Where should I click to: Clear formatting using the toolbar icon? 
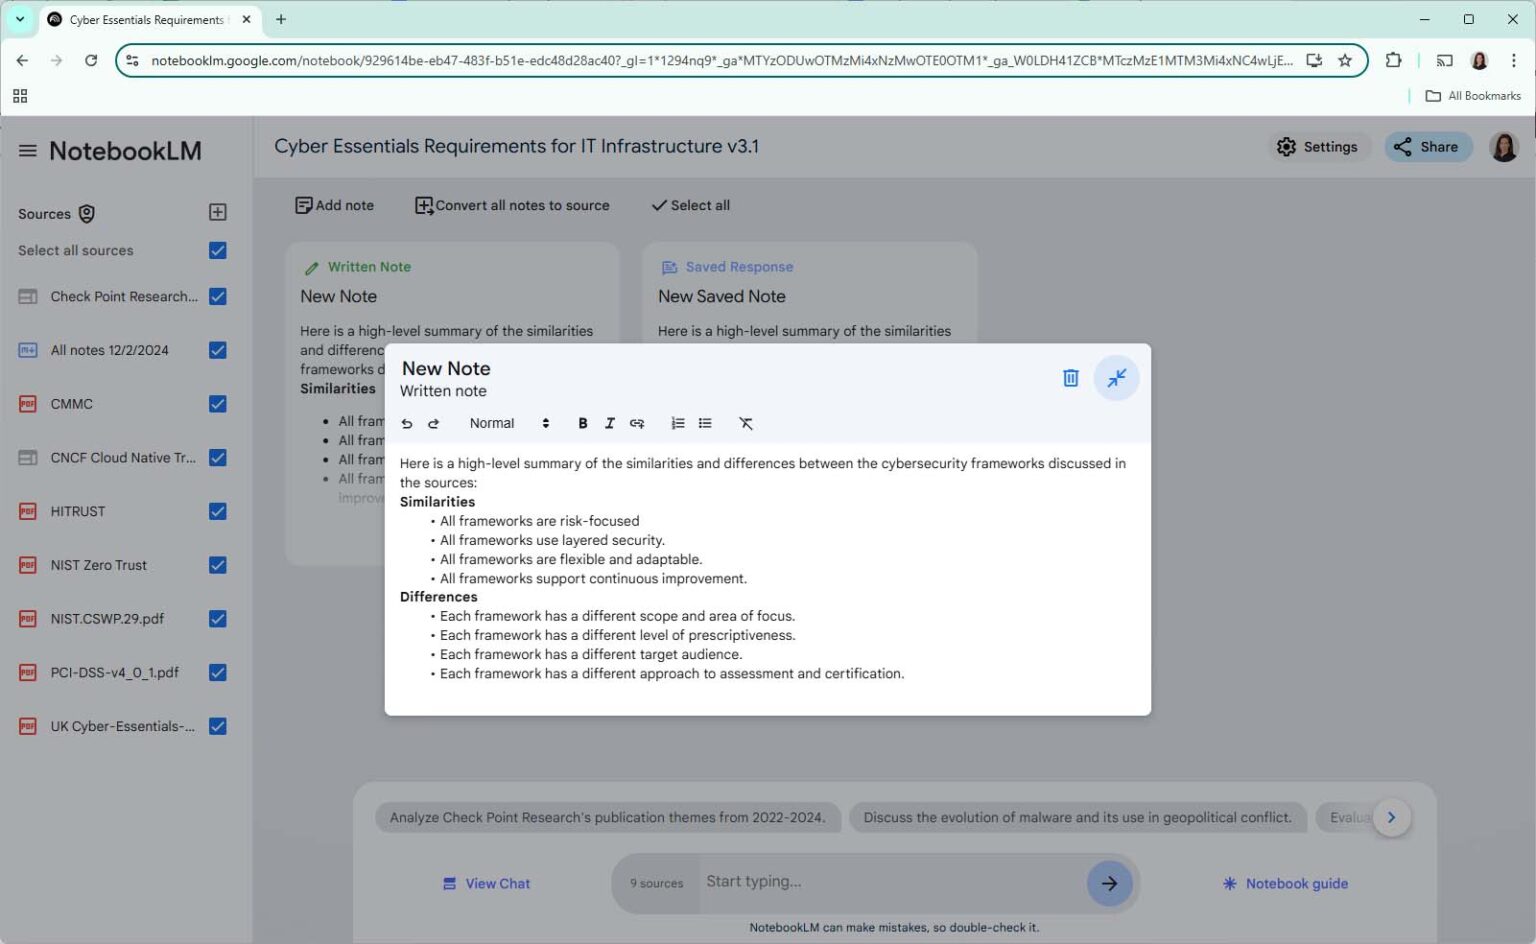pos(746,423)
